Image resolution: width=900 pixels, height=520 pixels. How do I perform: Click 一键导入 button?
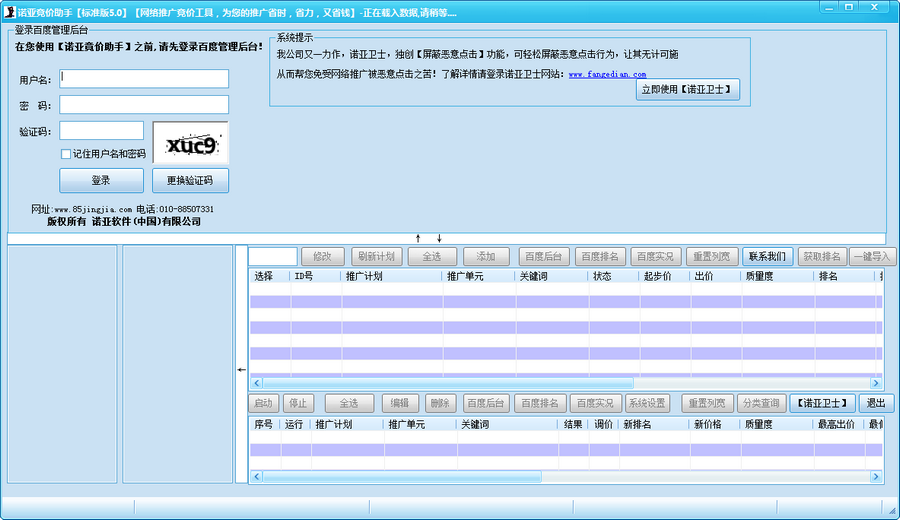click(x=872, y=257)
